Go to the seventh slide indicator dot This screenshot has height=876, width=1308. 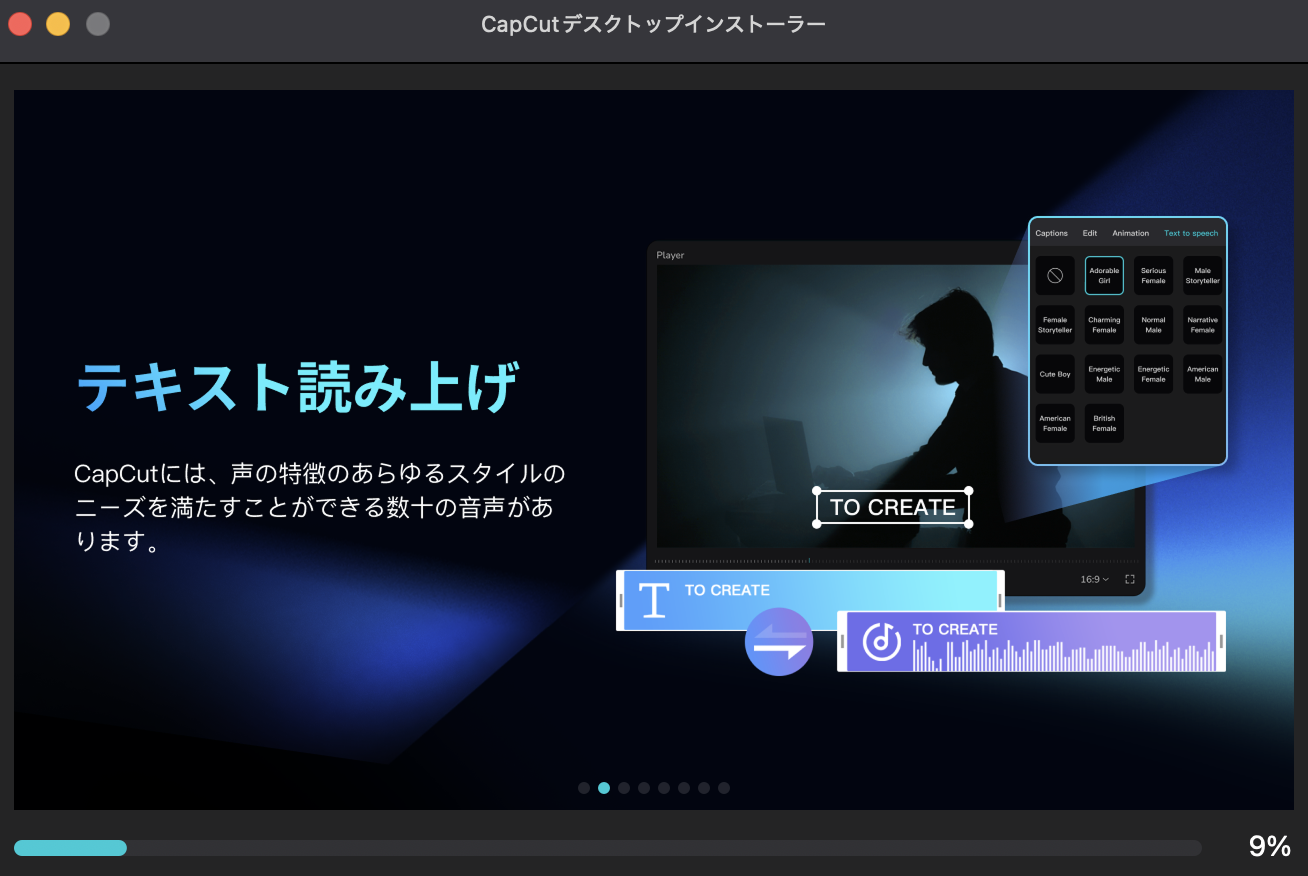pyautogui.click(x=704, y=788)
